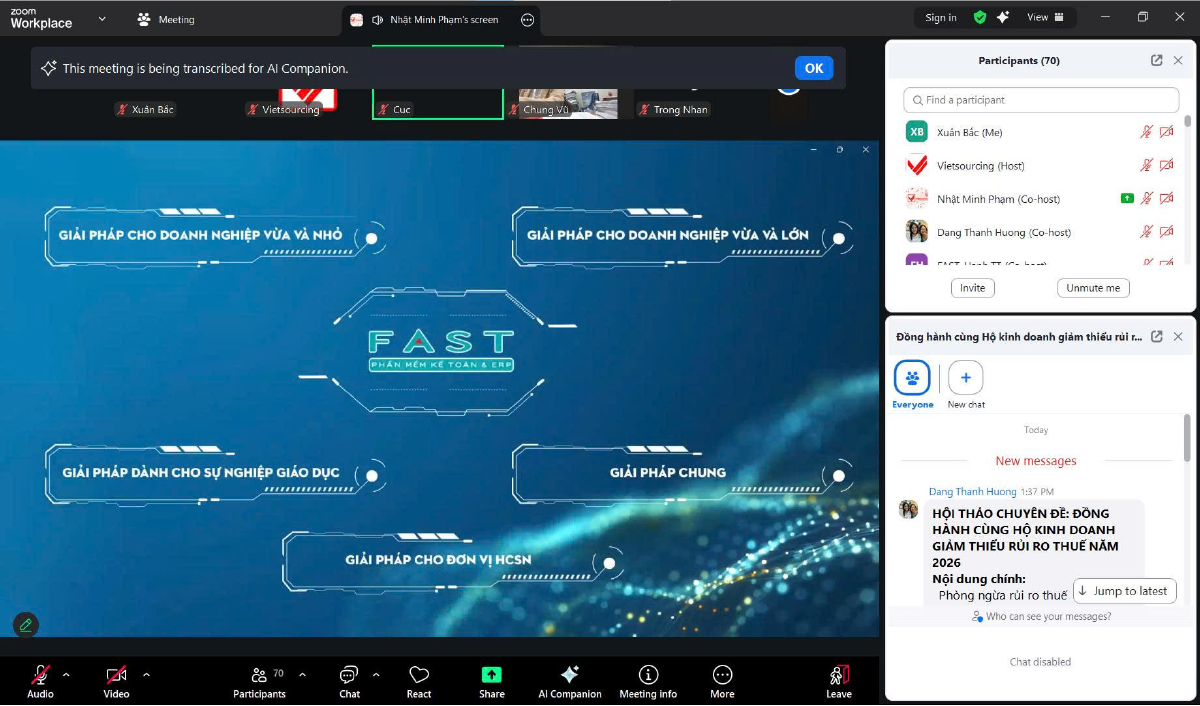Expand audio settings arrow

click(66, 674)
